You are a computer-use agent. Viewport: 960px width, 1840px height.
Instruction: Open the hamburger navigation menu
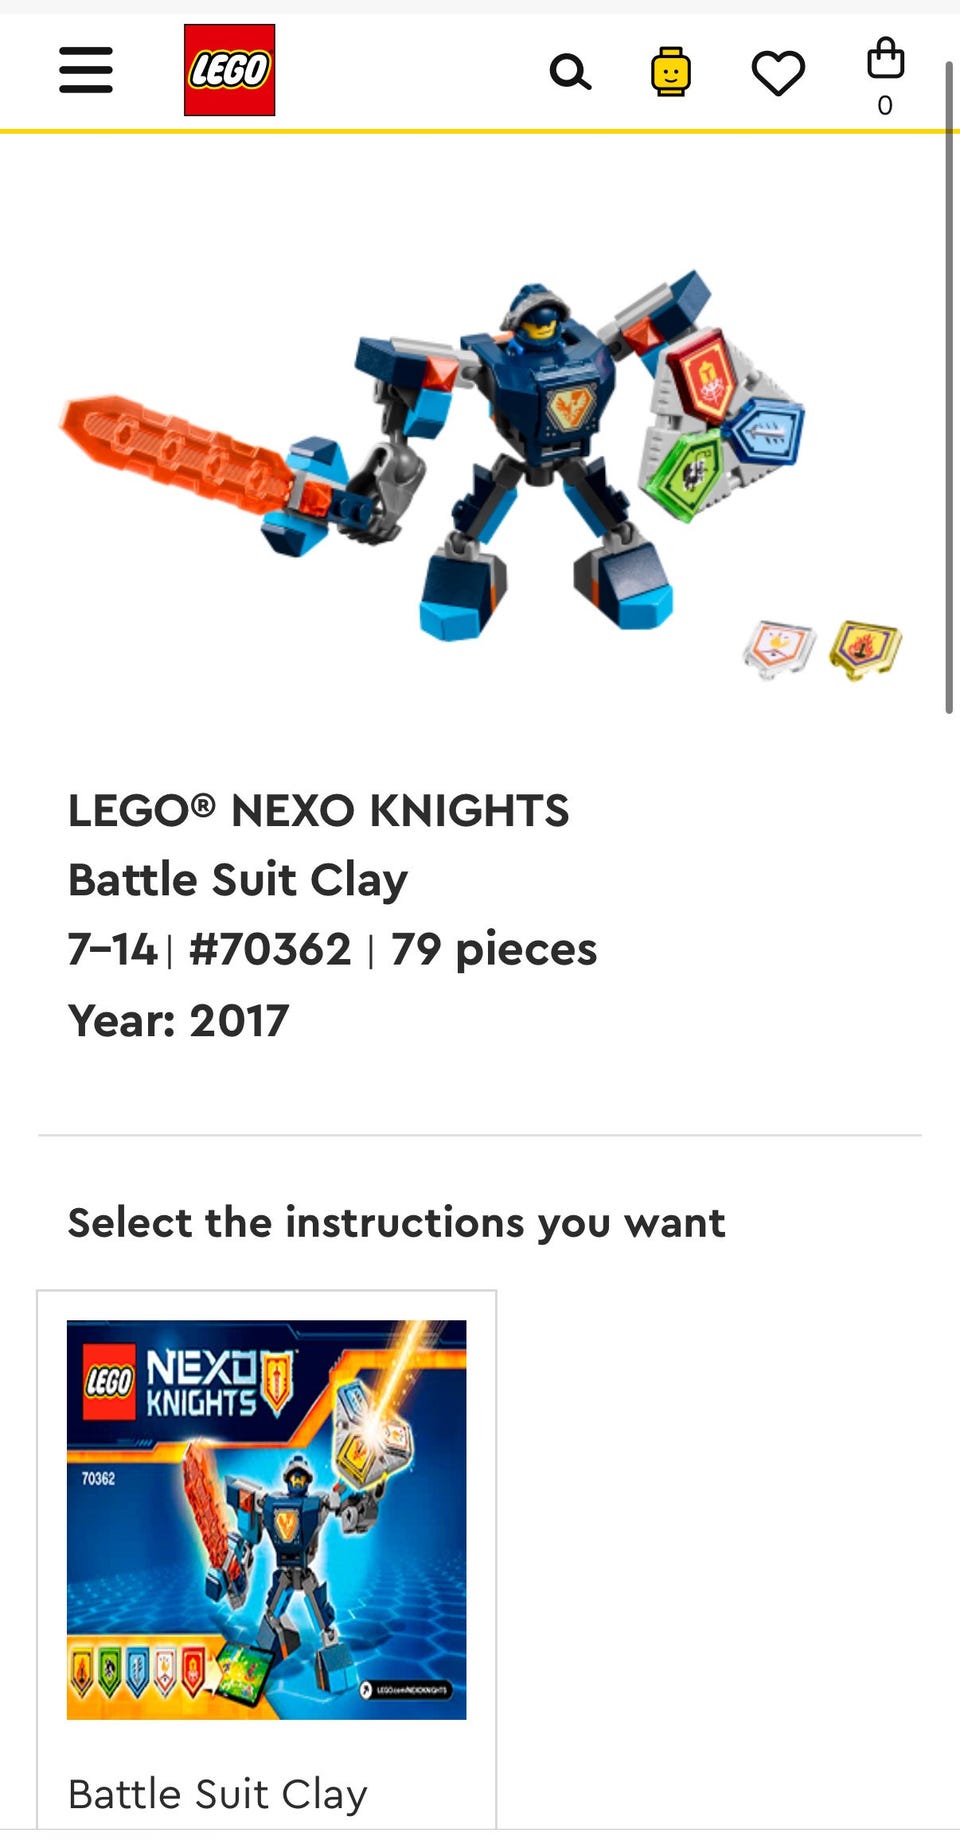[x=86, y=70]
